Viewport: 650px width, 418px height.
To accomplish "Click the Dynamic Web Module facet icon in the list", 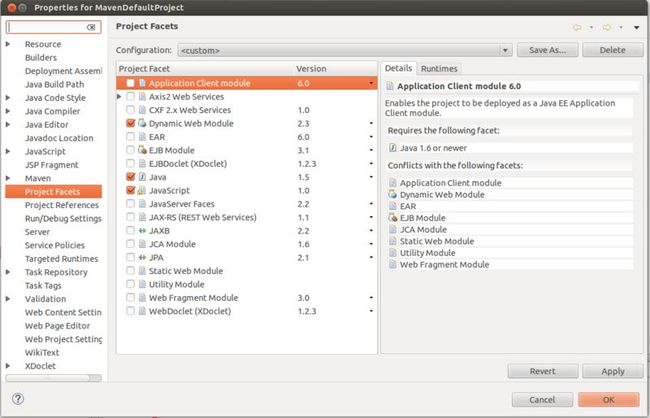I will tap(142, 123).
